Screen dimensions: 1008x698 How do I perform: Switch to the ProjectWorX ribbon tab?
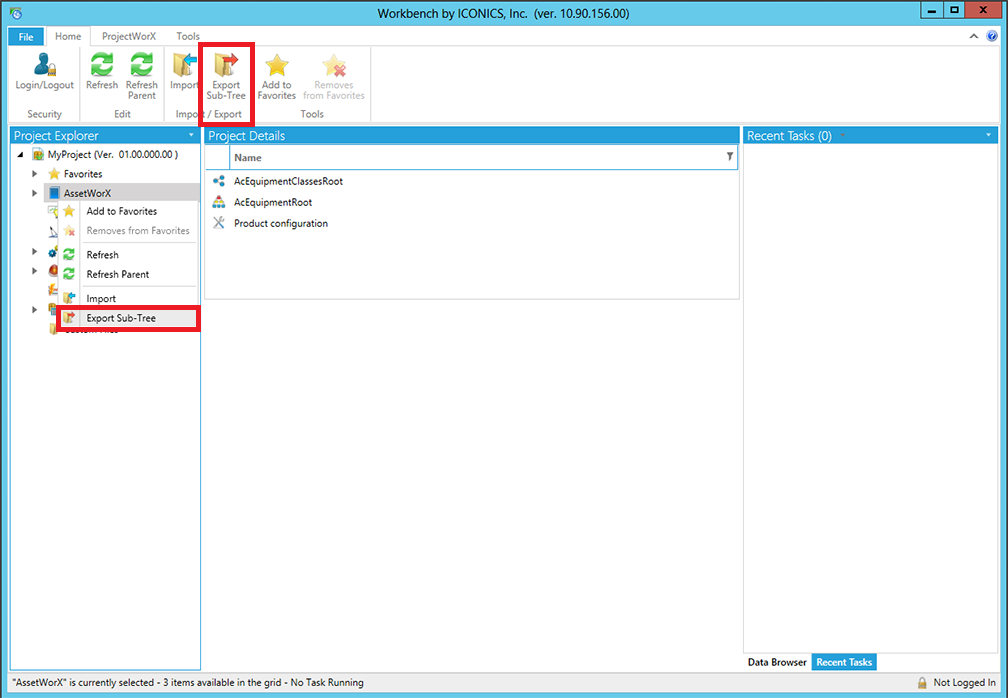click(x=128, y=36)
